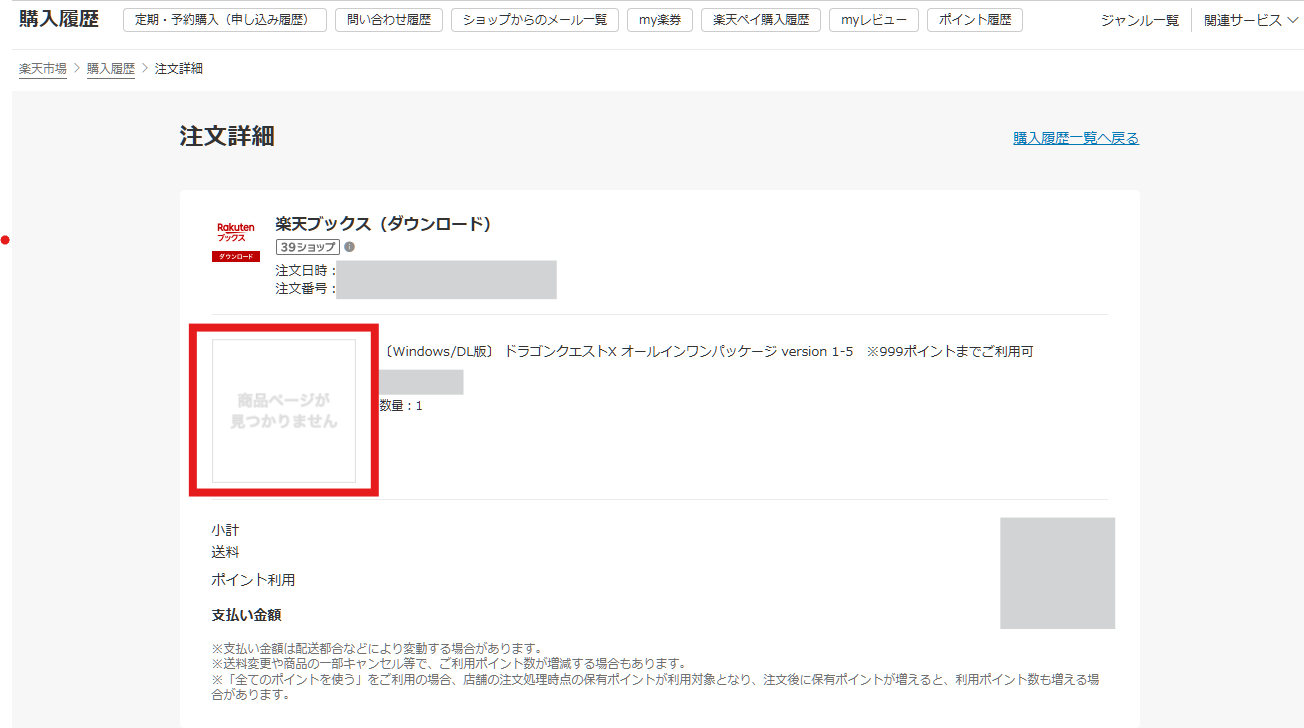
Task: Open the missing product image thumbnail
Action: 284,410
